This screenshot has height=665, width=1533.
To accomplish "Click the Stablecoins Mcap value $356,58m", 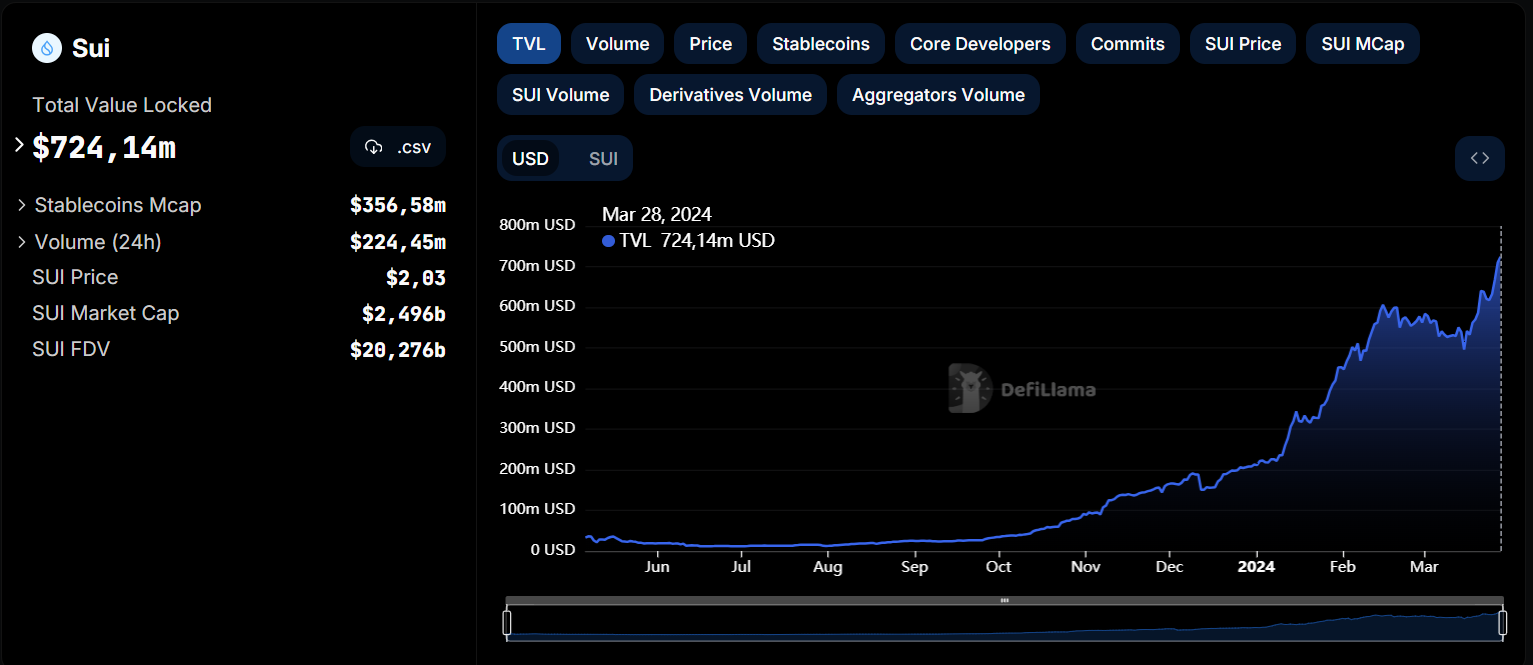I will pos(398,205).
